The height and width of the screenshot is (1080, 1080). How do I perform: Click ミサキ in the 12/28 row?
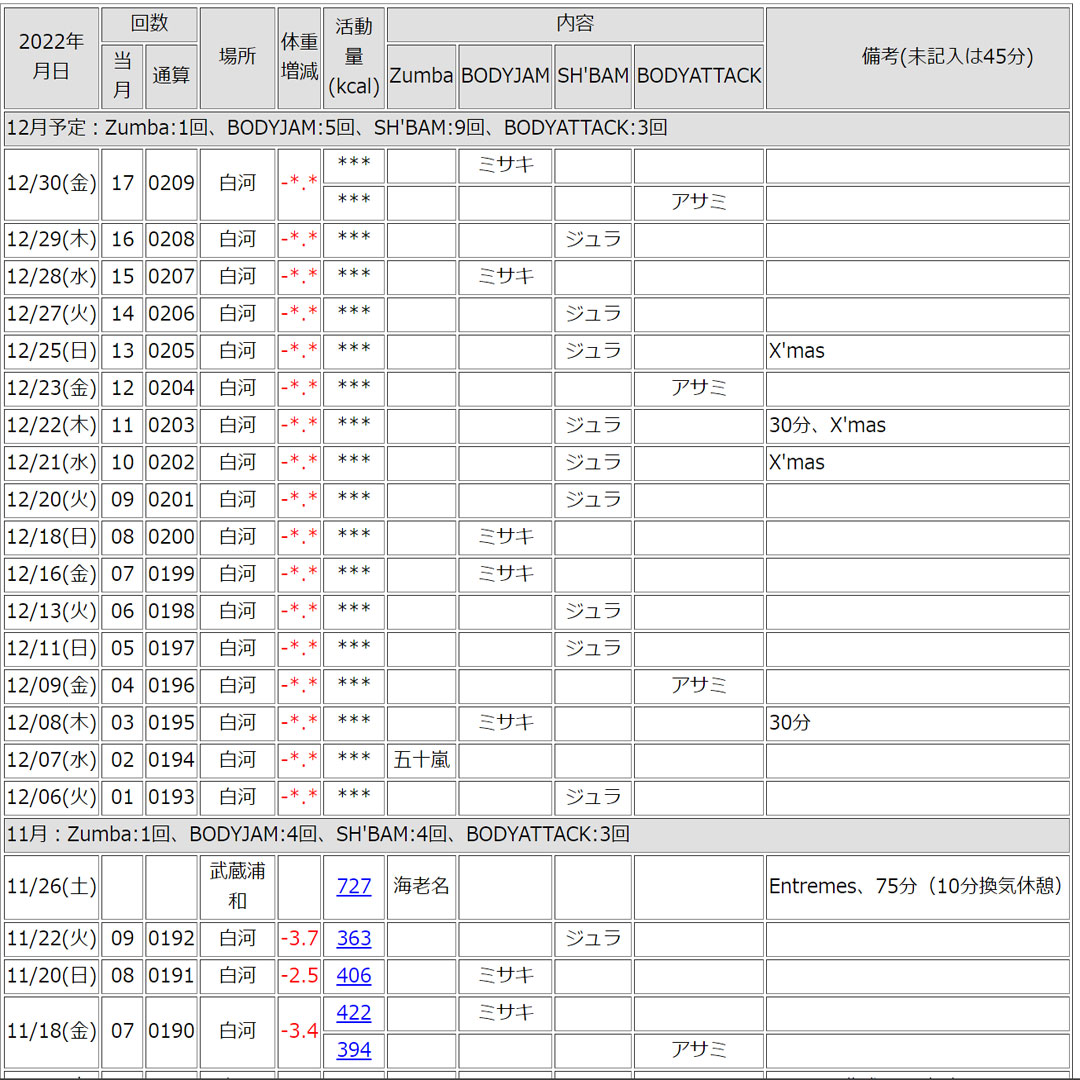tap(506, 277)
